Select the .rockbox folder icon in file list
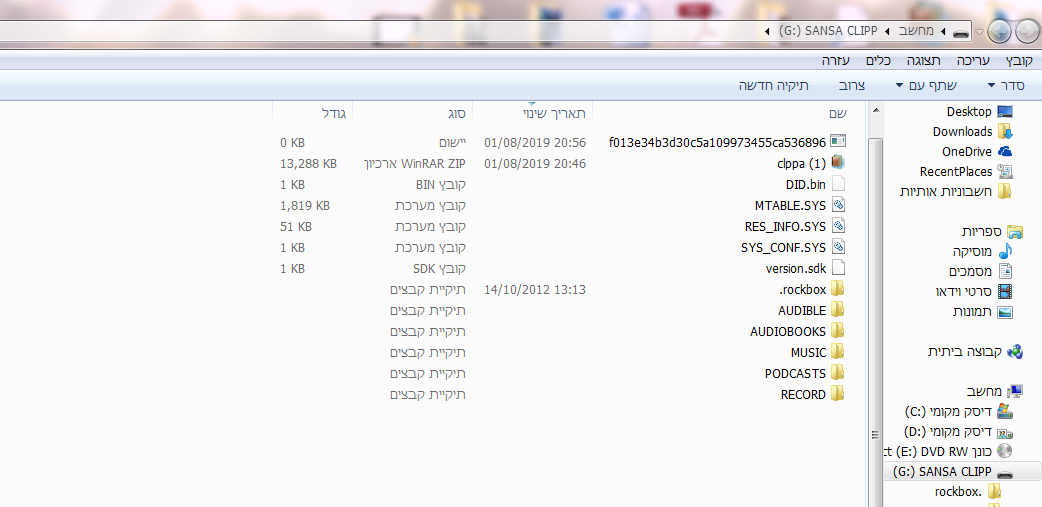Screen dimensions: 1042x507 (838, 289)
